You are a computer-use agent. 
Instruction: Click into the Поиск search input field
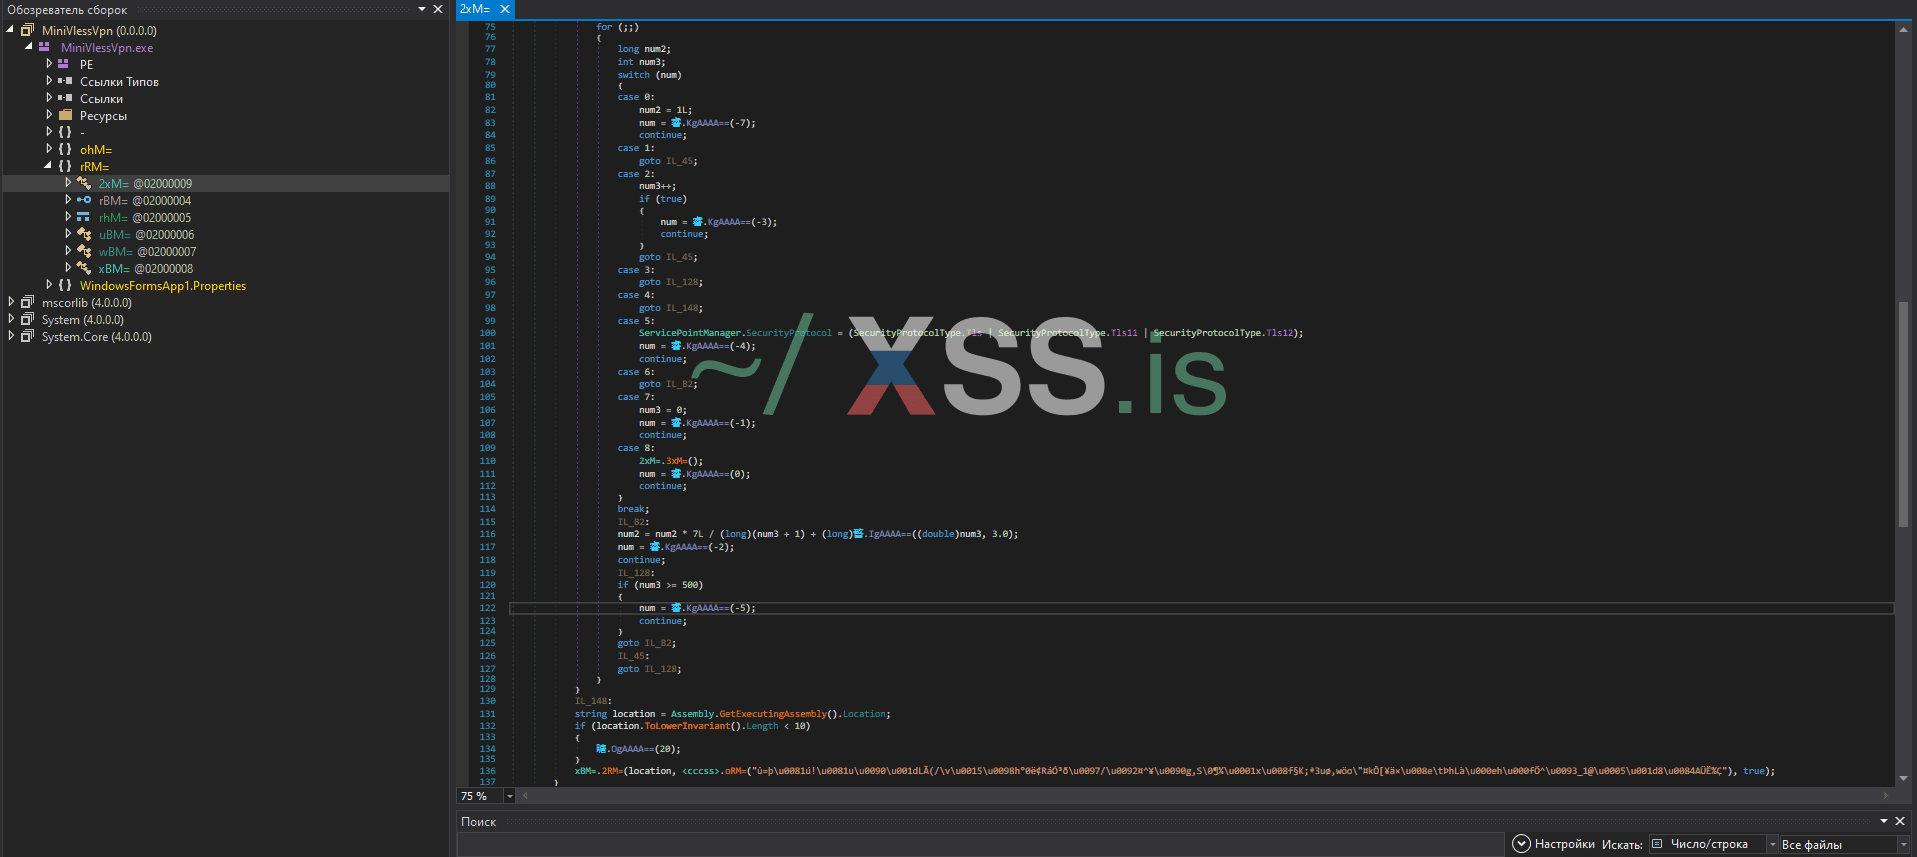[x=980, y=845]
